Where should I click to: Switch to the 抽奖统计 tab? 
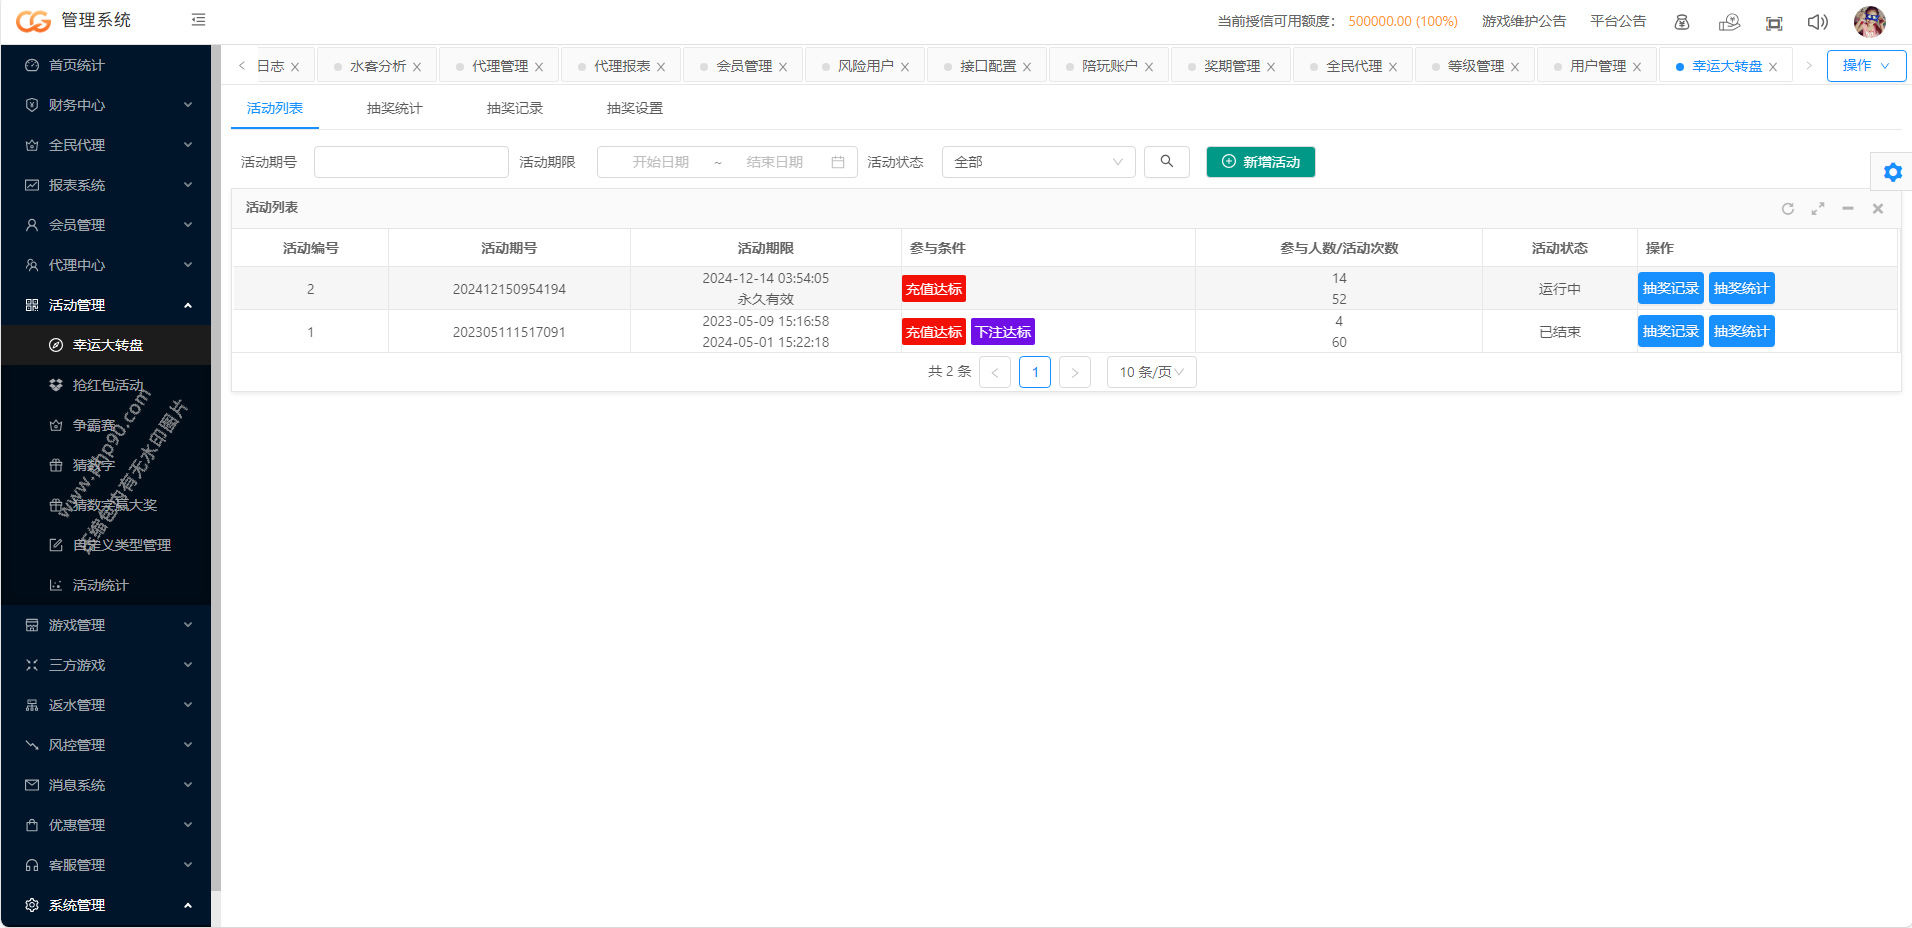tap(394, 108)
